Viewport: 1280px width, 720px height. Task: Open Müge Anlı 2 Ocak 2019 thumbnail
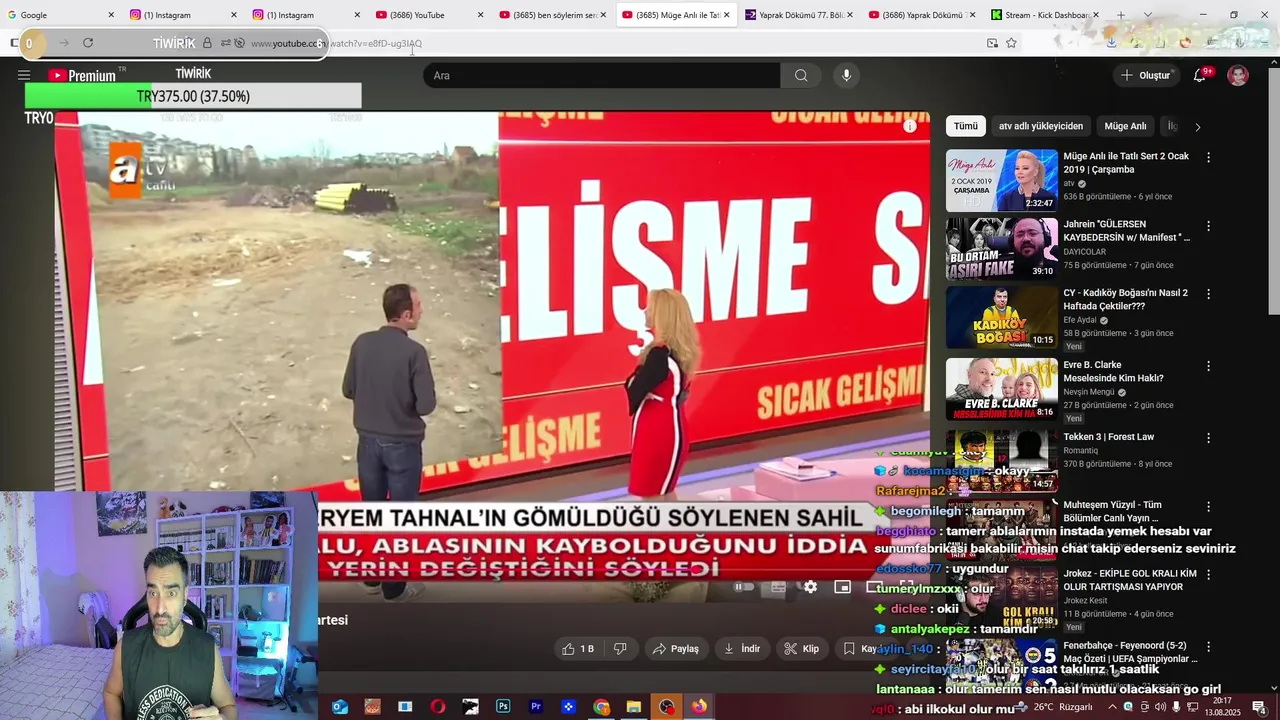[x=1001, y=180]
